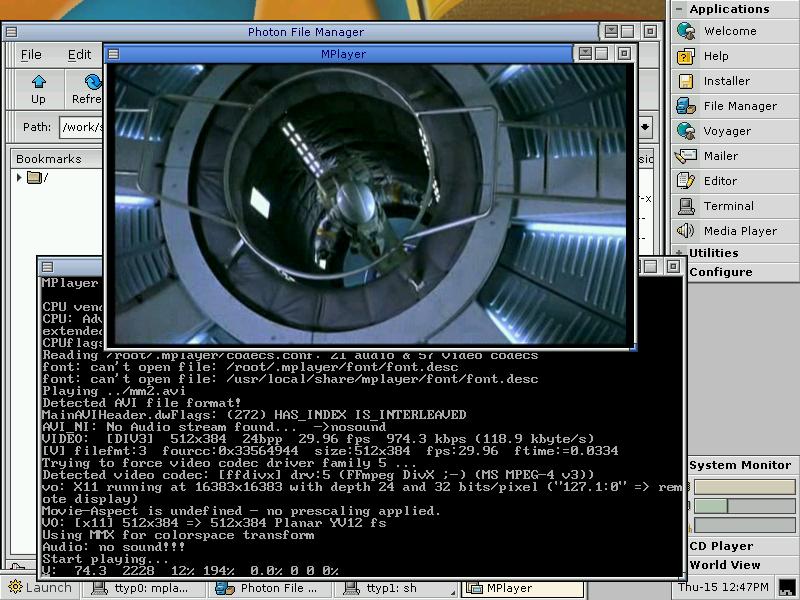Click the Launch button on the taskbar
The height and width of the screenshot is (600, 800).
coord(38,588)
